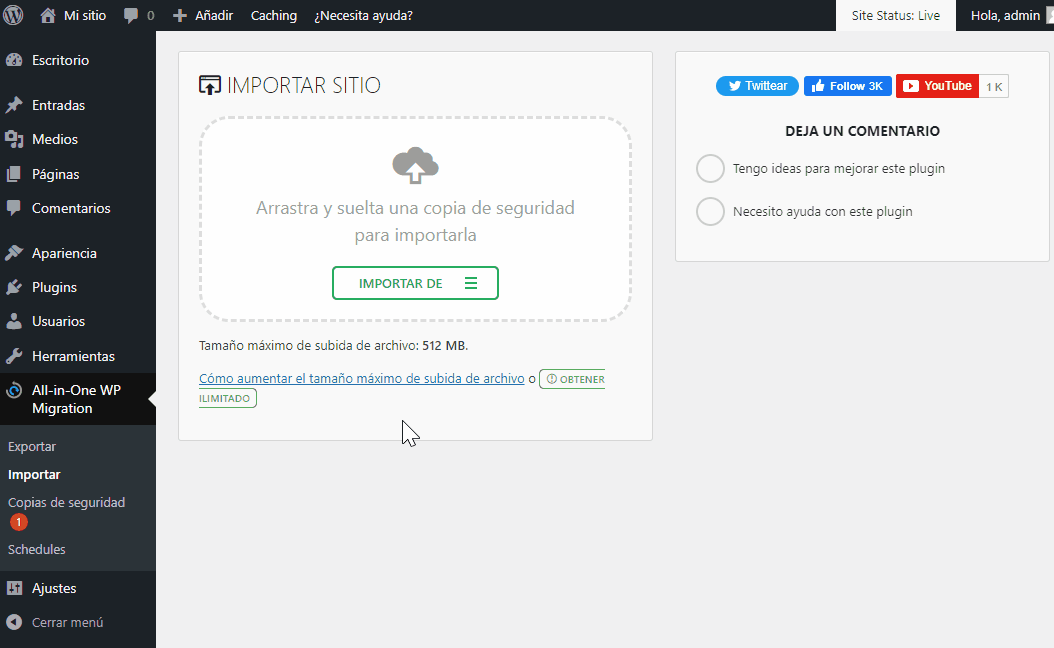Click the drag and drop upload area text
This screenshot has height=648, width=1054.
pyautogui.click(x=415, y=221)
